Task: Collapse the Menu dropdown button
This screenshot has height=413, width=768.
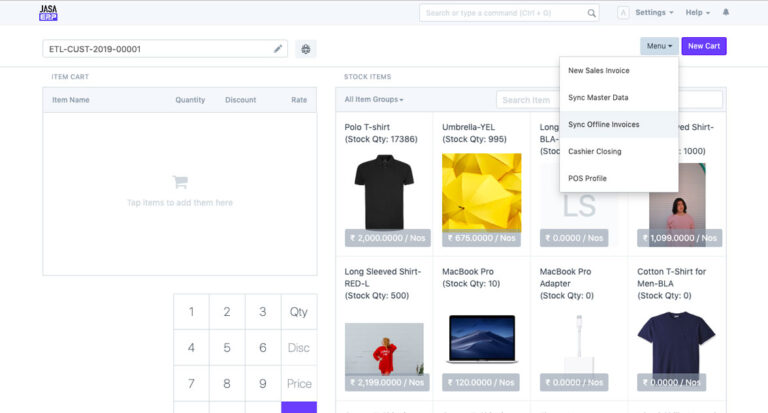Action: coord(659,46)
